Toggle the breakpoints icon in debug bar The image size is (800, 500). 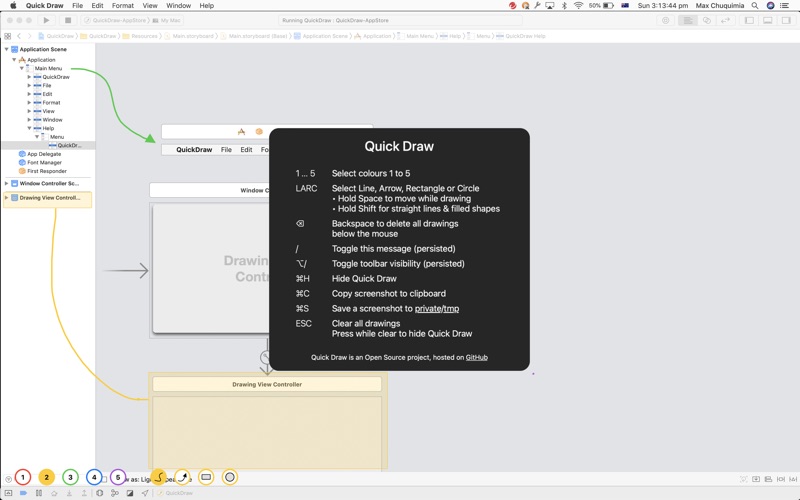pos(23,493)
